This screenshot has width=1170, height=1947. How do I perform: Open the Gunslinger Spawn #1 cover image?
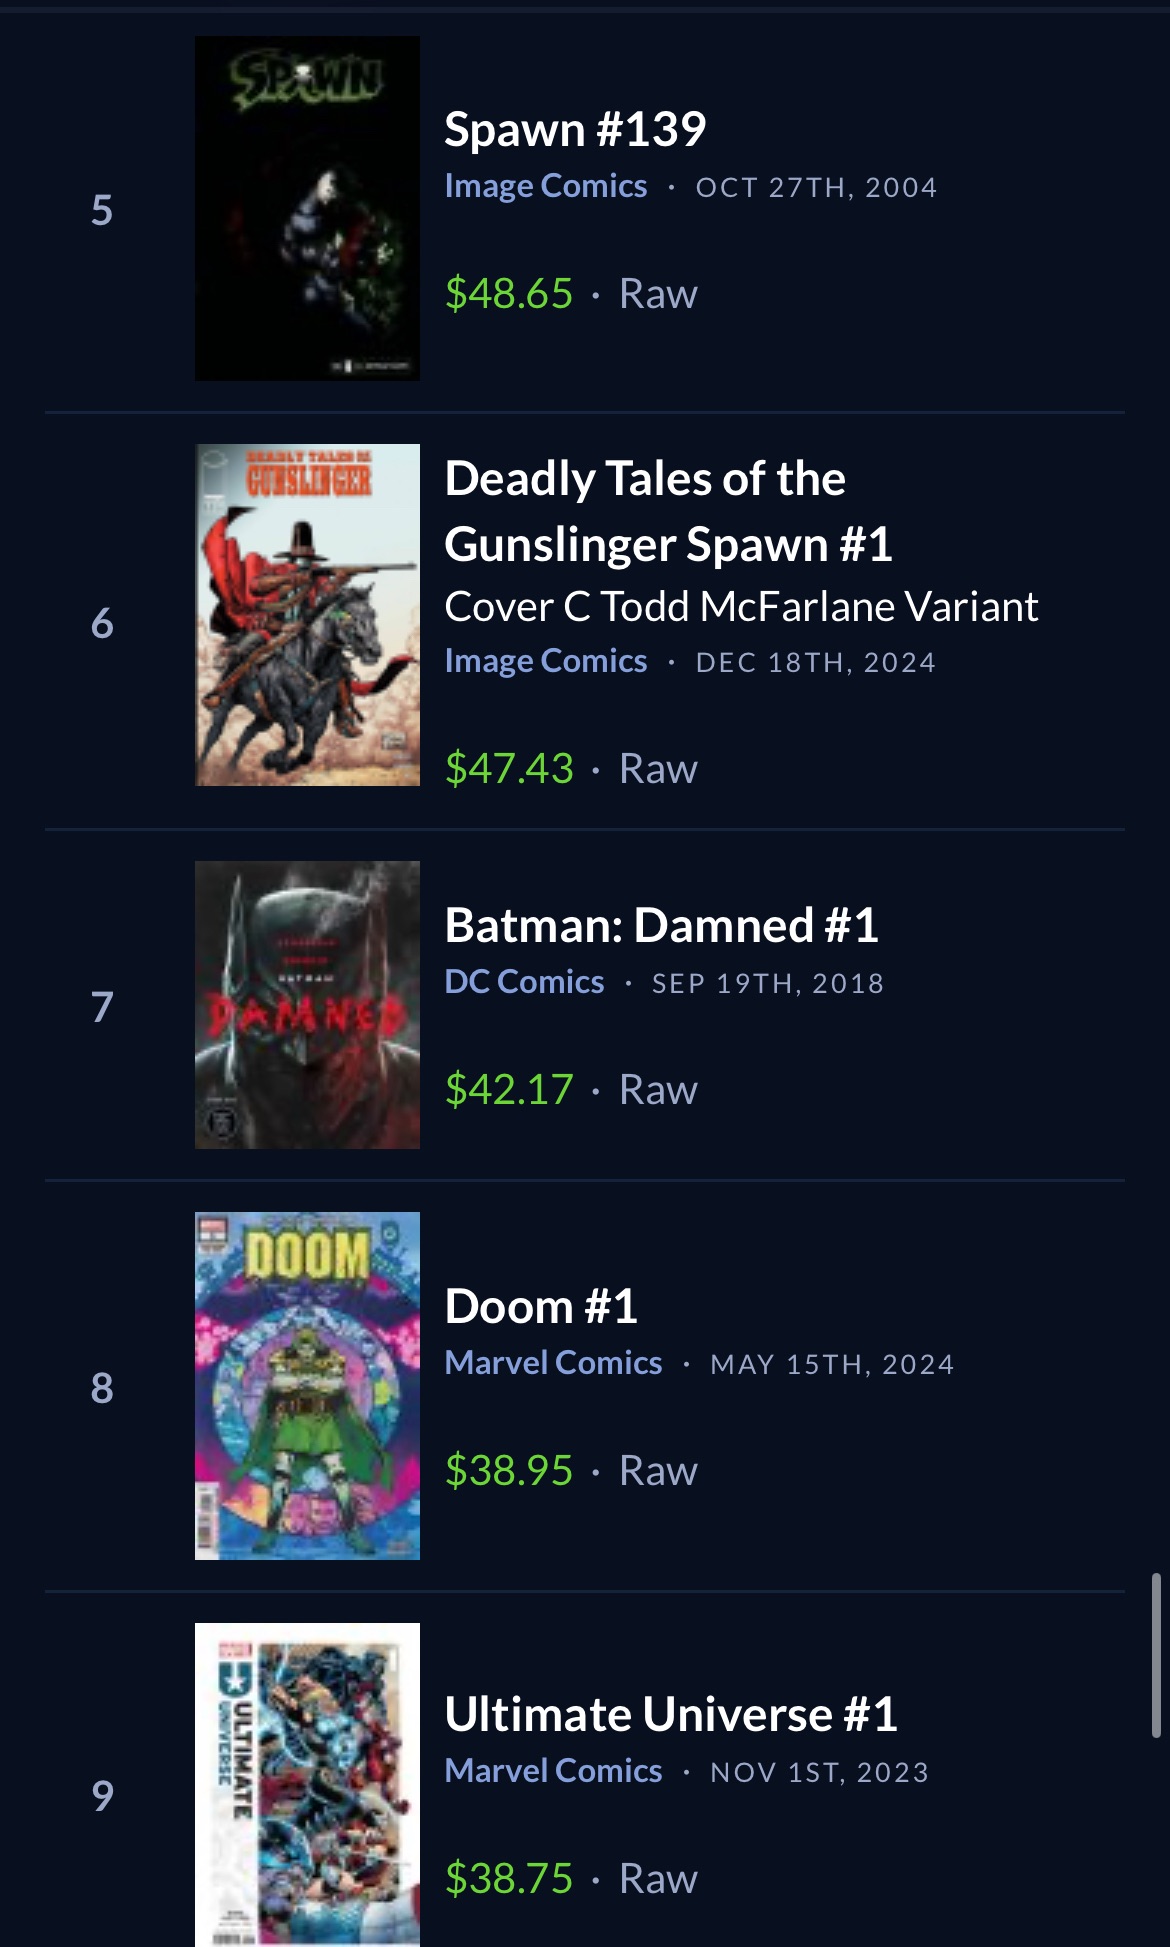tap(307, 615)
